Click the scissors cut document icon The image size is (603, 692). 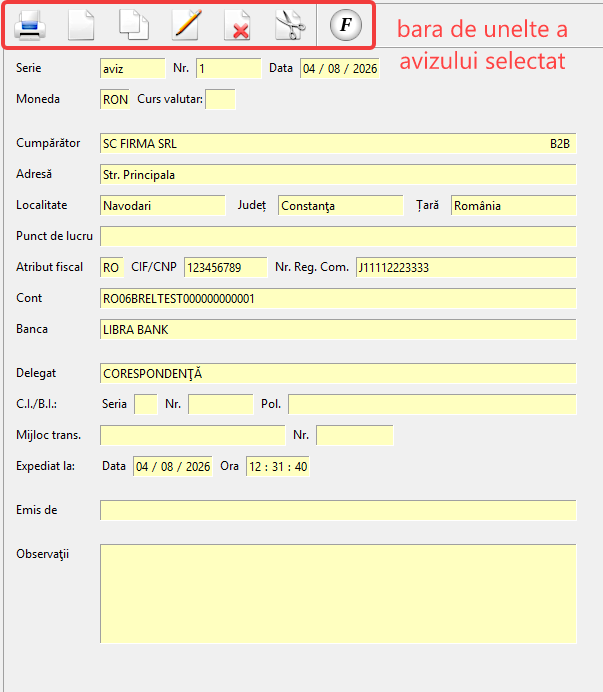click(290, 25)
